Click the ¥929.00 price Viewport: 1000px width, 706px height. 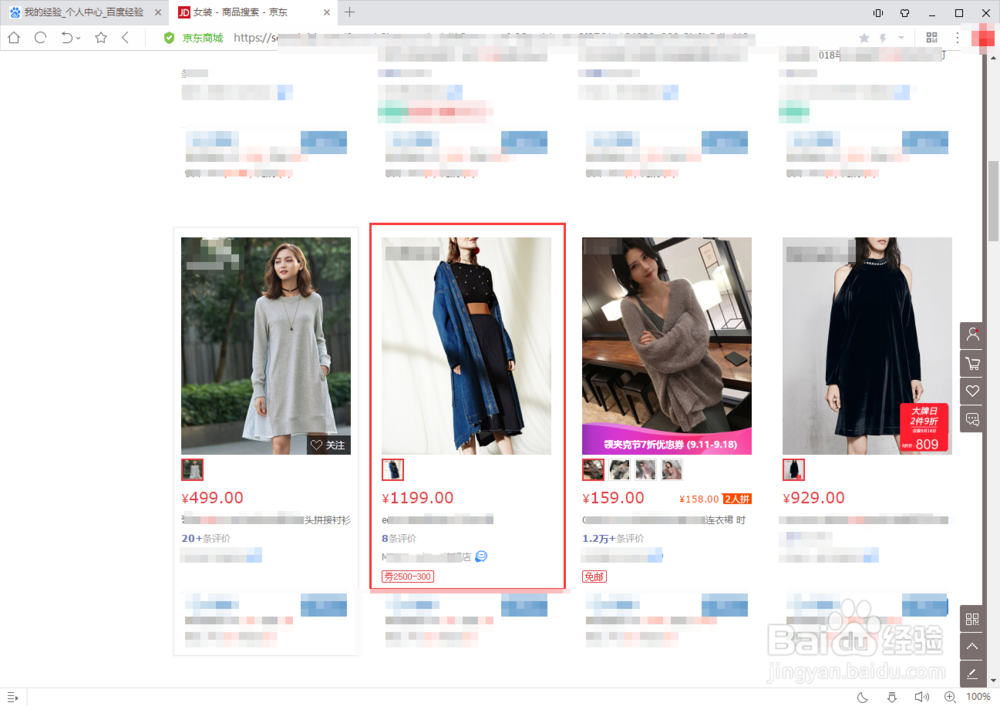click(813, 497)
